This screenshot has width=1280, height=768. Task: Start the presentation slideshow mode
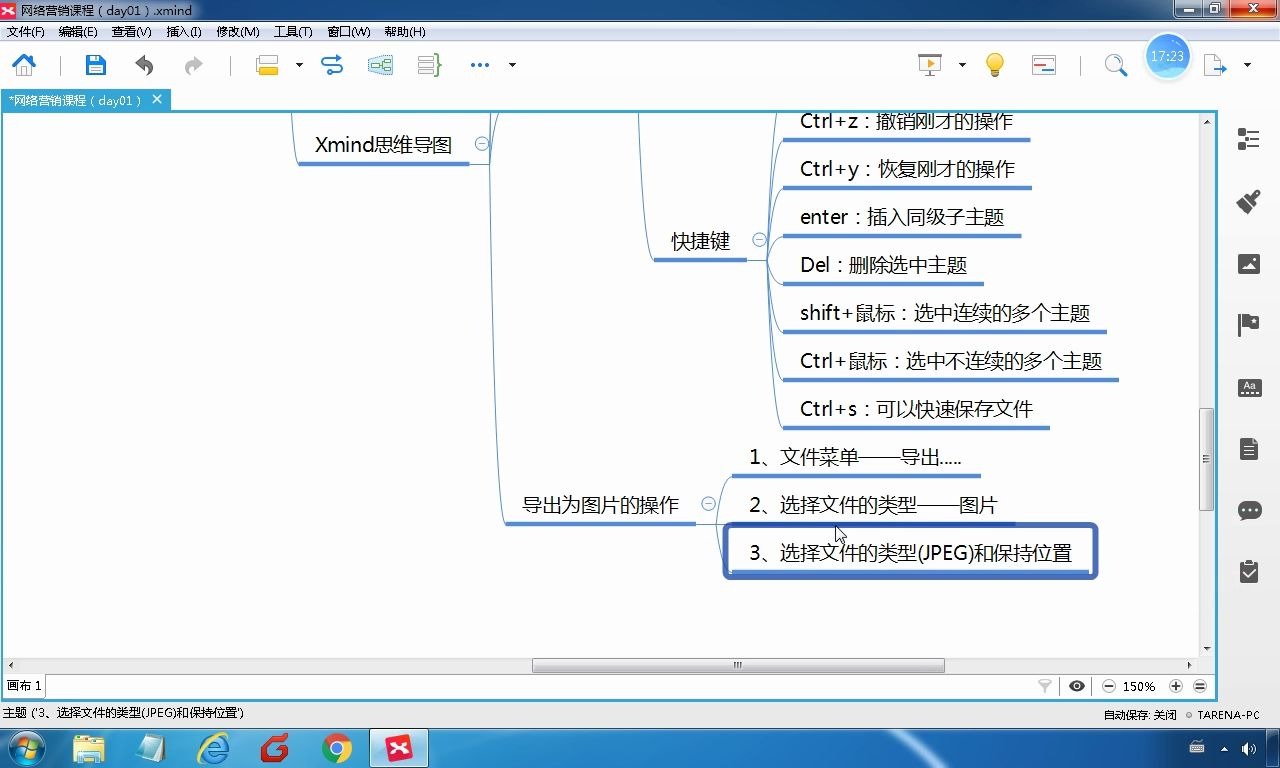(930, 65)
